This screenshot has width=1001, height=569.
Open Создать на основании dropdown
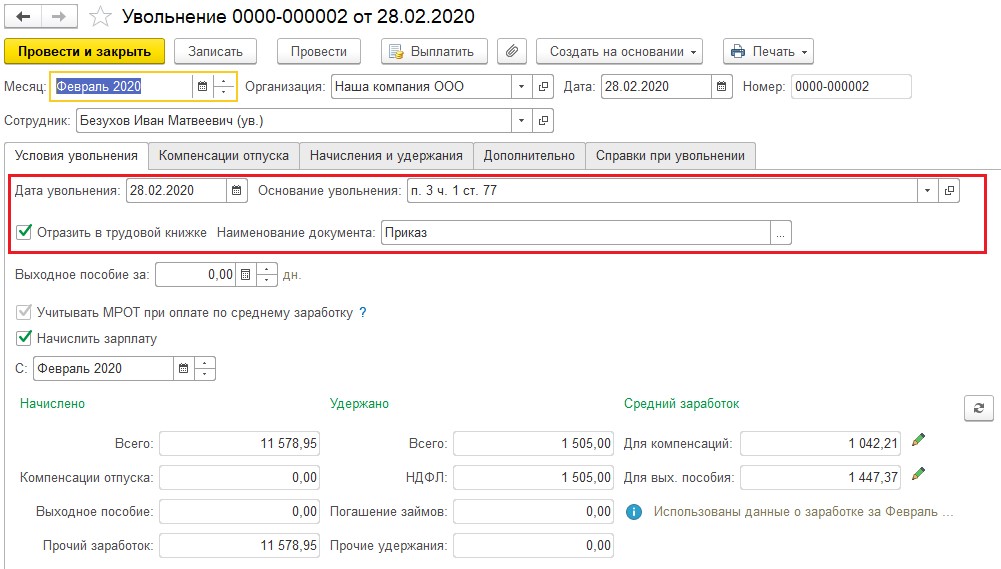pyautogui.click(x=619, y=51)
